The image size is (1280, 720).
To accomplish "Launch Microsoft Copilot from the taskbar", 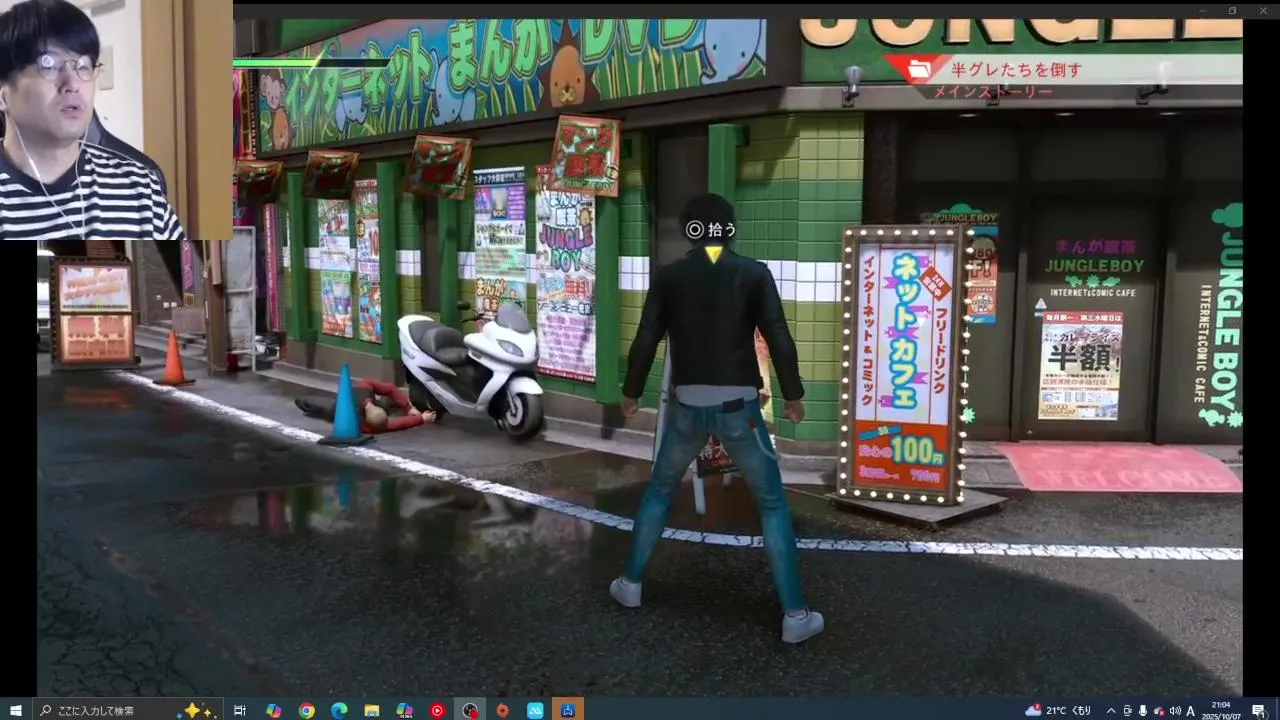I will (273, 710).
